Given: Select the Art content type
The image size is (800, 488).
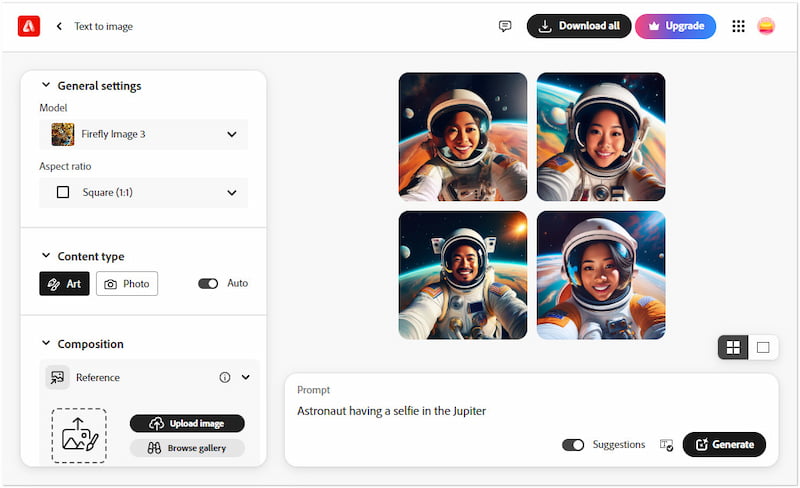Looking at the screenshot, I should (65, 284).
